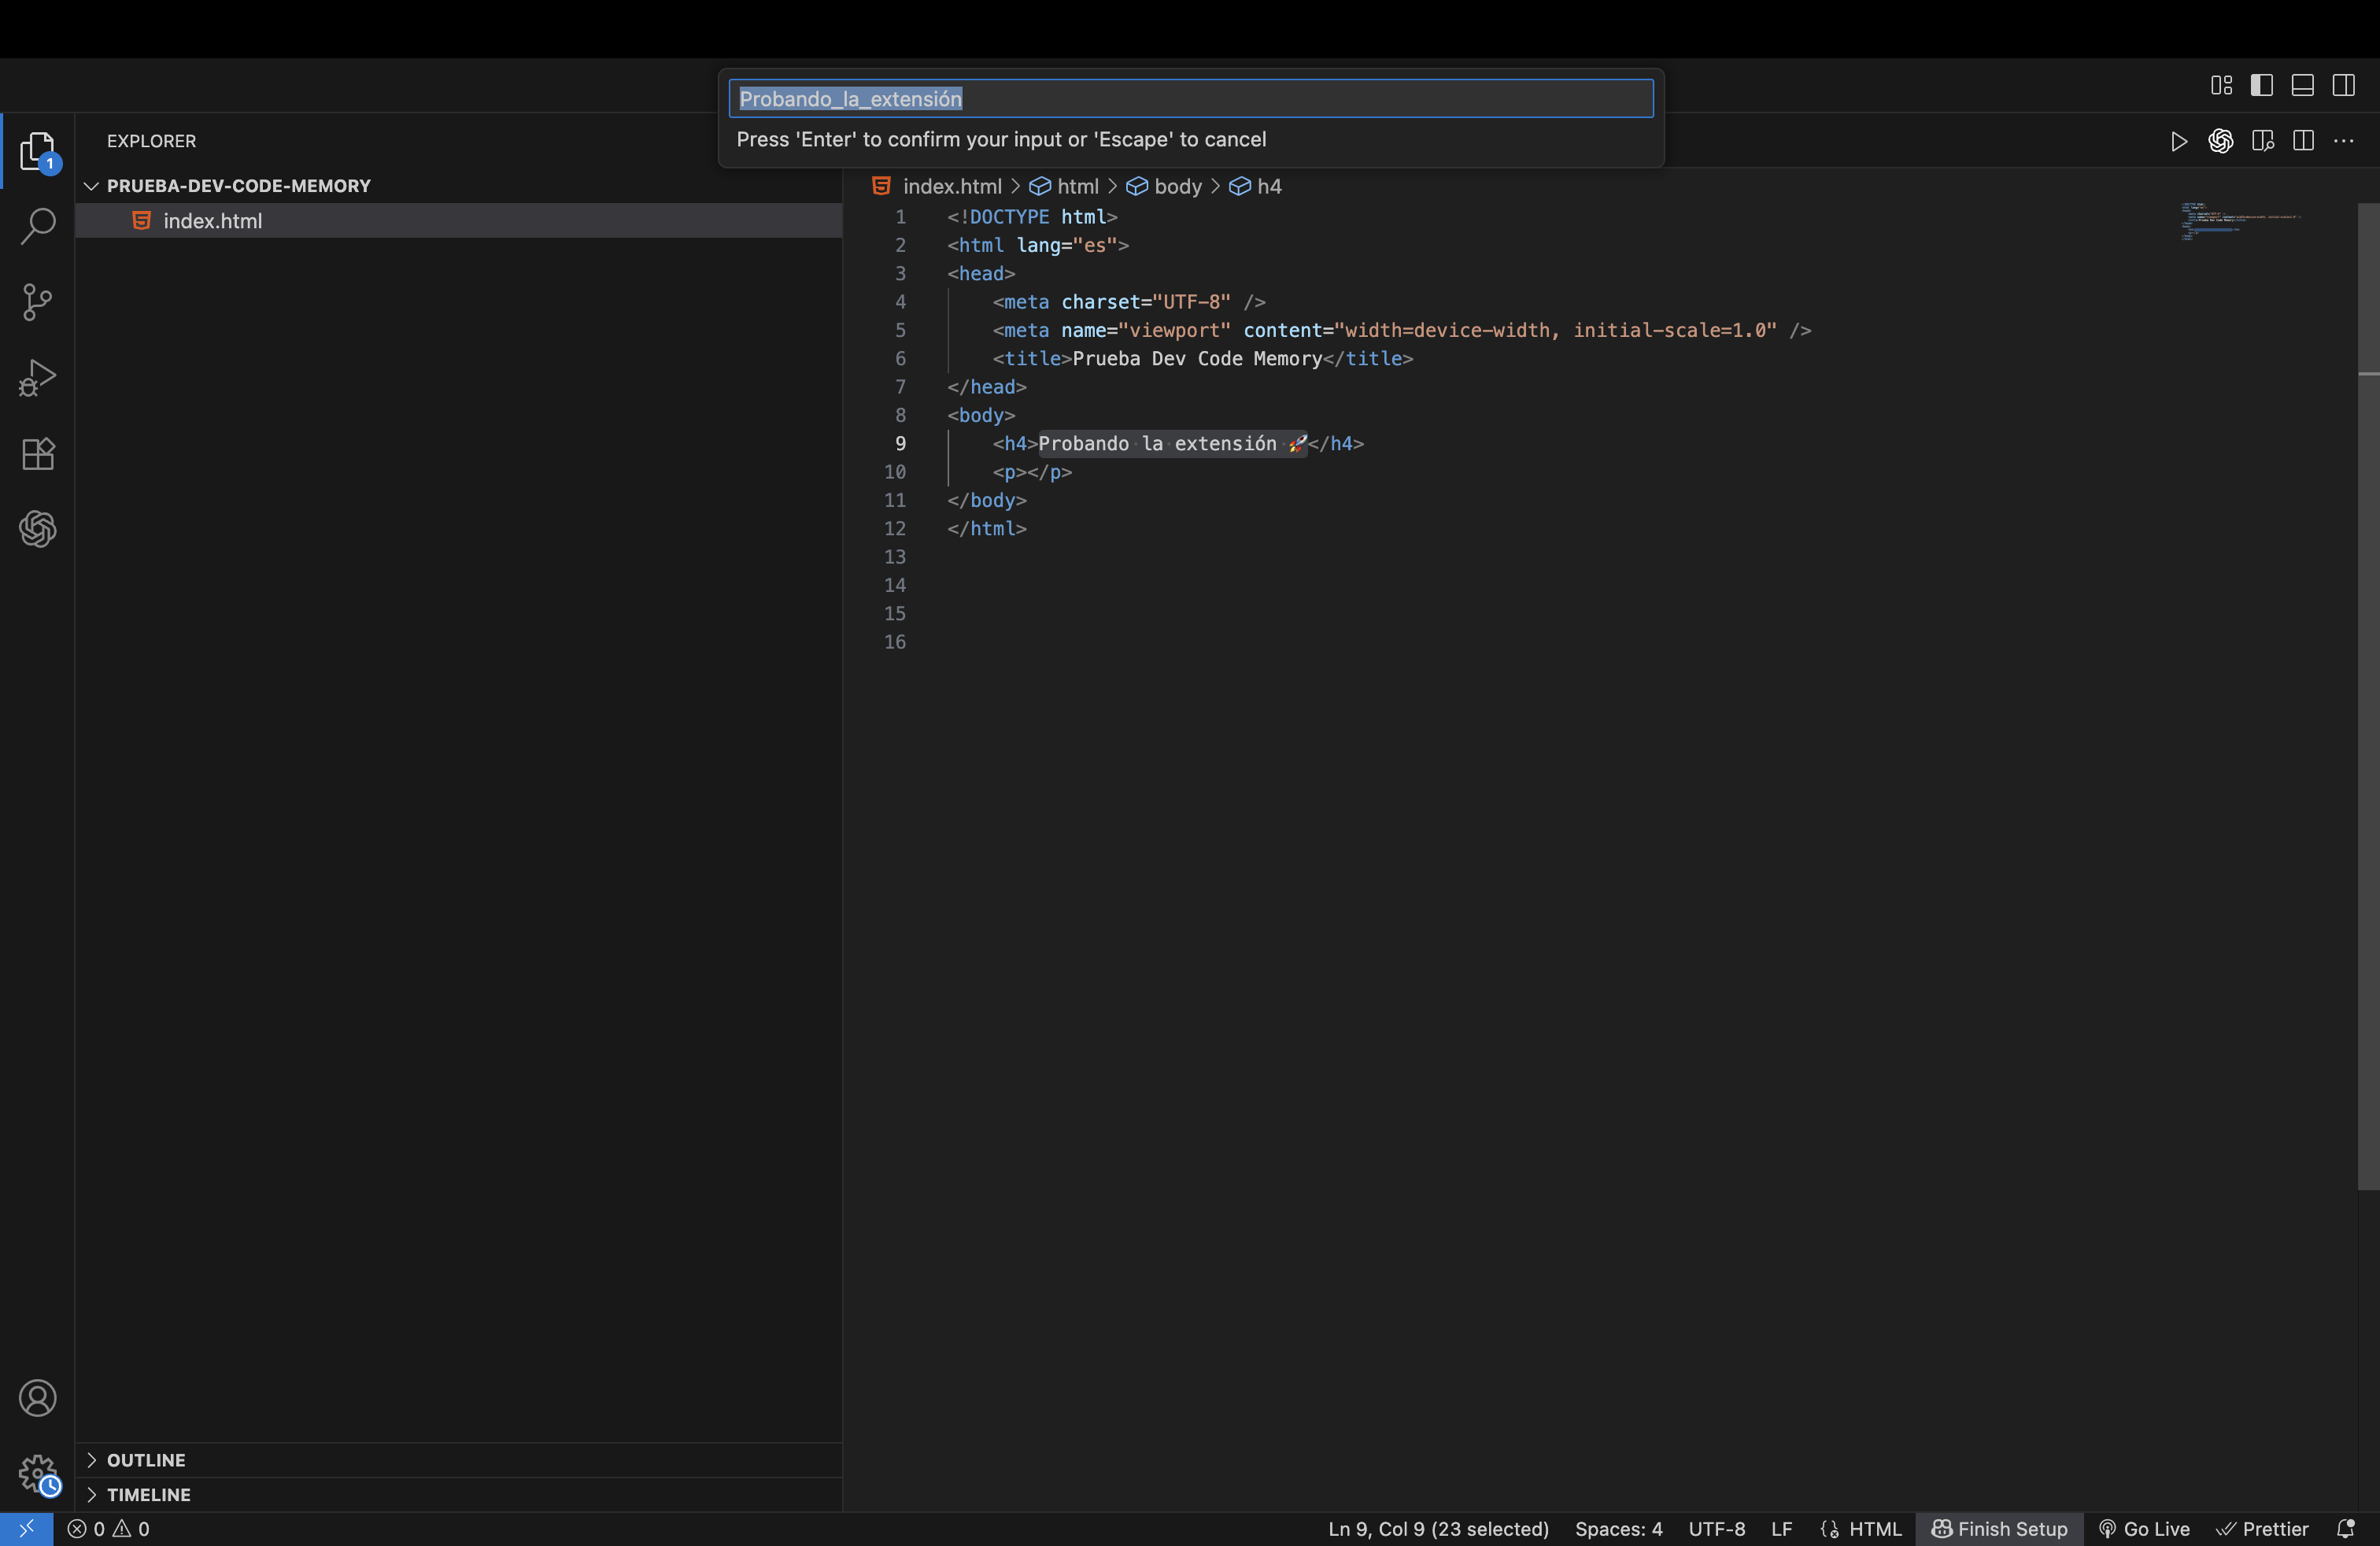Open the ChatGPT sidebar icon in activity bar
Screen dimensions: 2380x1546
(x=37, y=529)
